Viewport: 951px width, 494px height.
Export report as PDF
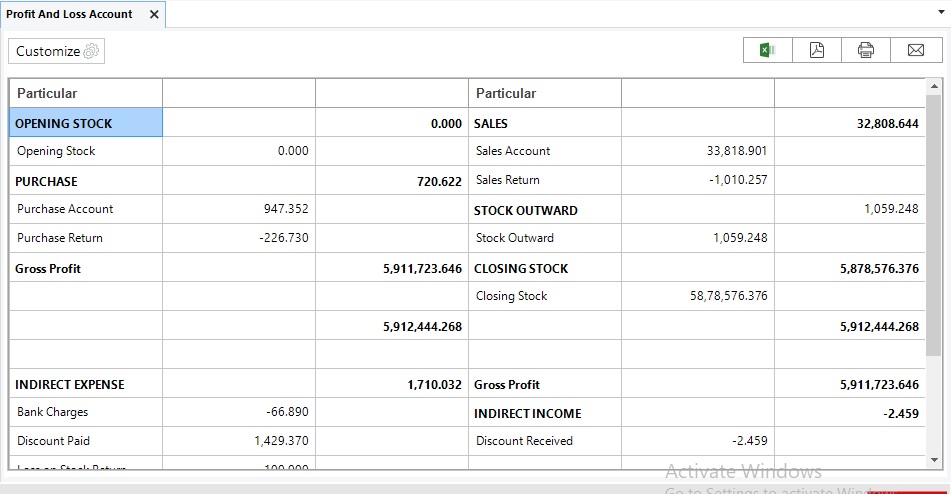pos(817,50)
